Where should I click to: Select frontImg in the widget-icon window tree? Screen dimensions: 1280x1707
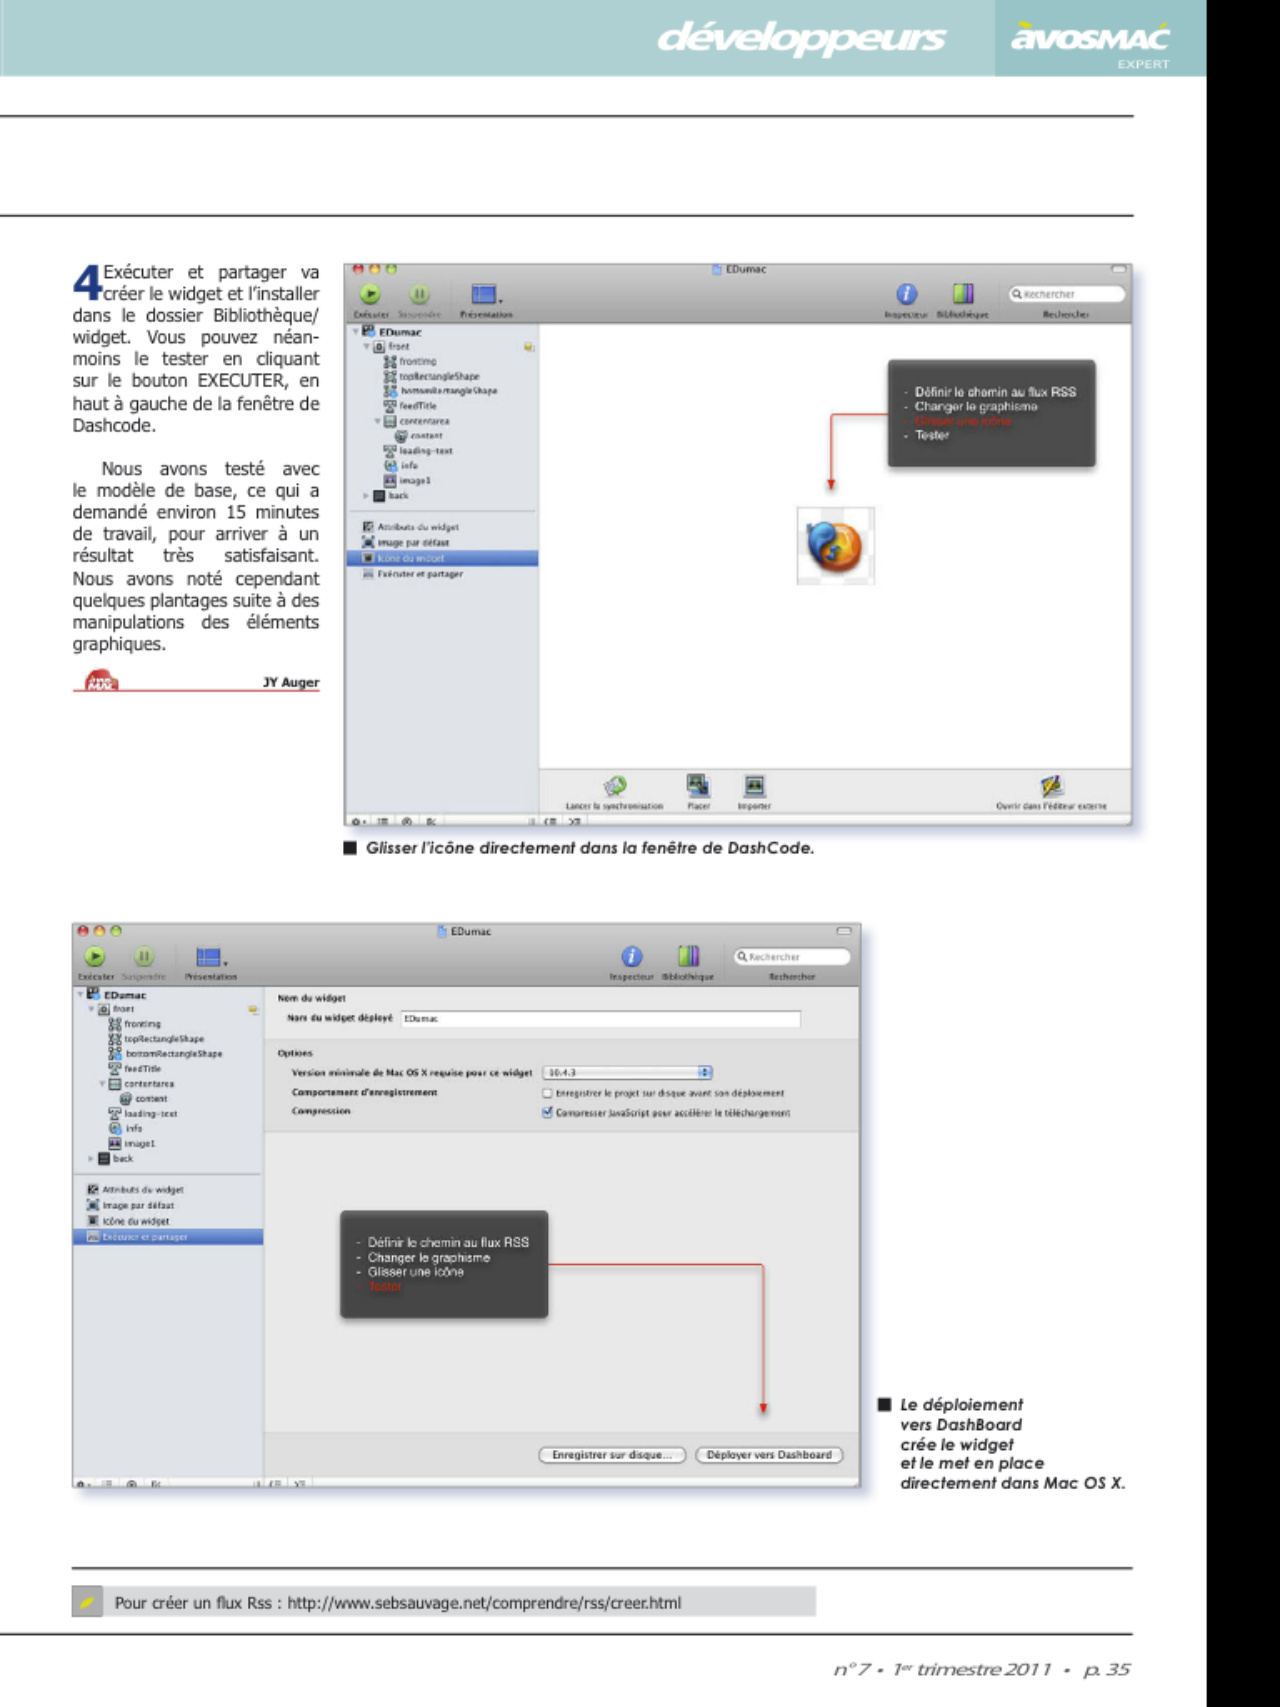pos(410,361)
